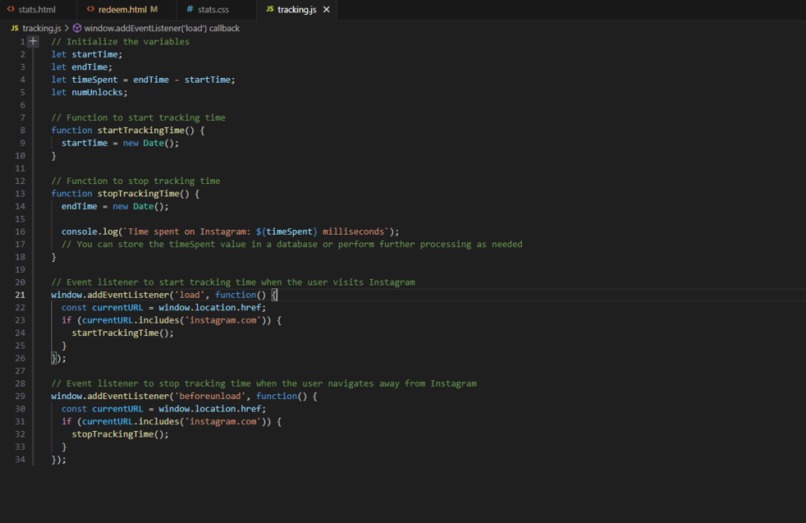Click the console.log statement on line 16

[230, 231]
